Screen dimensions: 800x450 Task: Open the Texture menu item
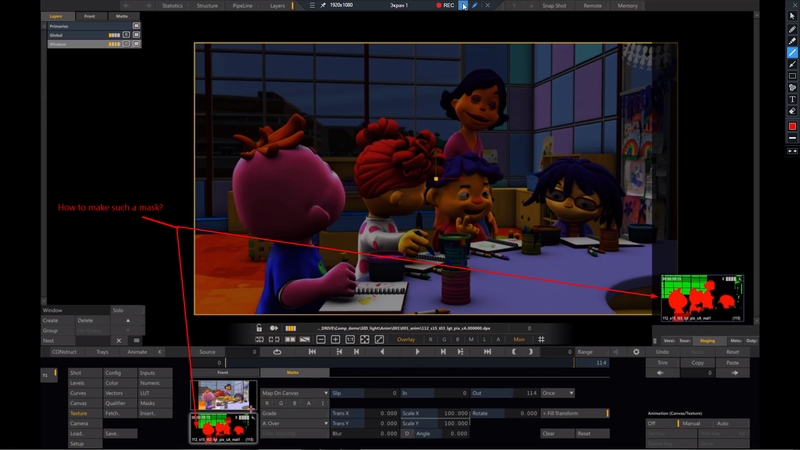(79, 413)
